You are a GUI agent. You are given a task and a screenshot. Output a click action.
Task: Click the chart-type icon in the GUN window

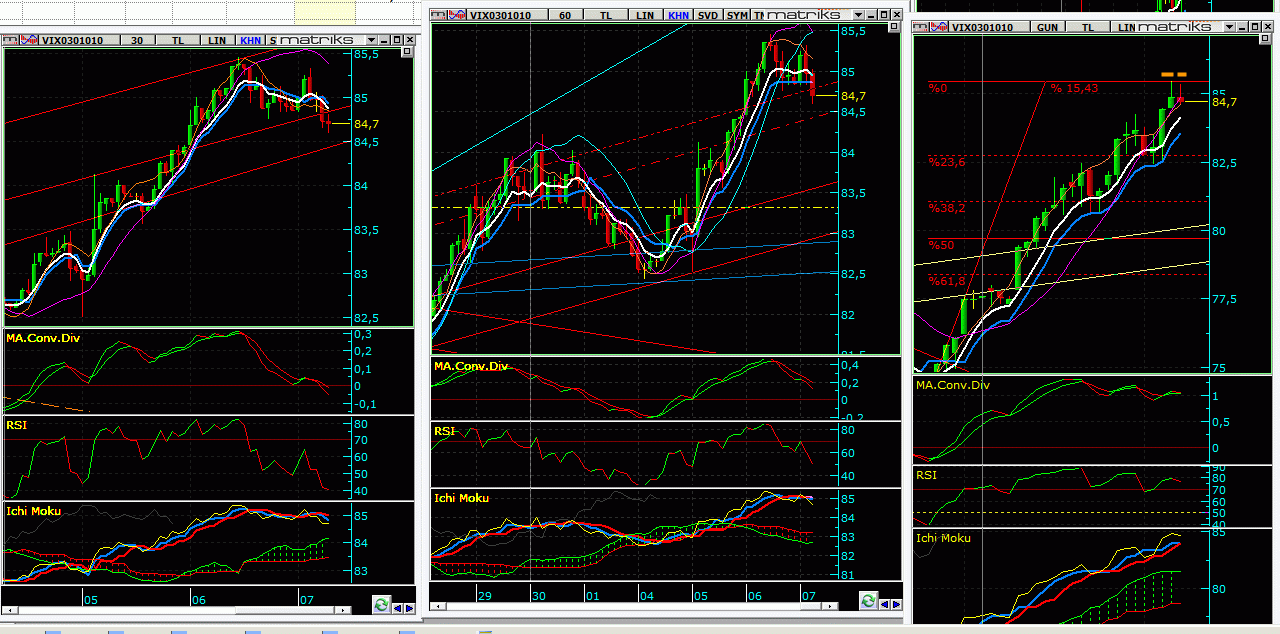point(938,27)
